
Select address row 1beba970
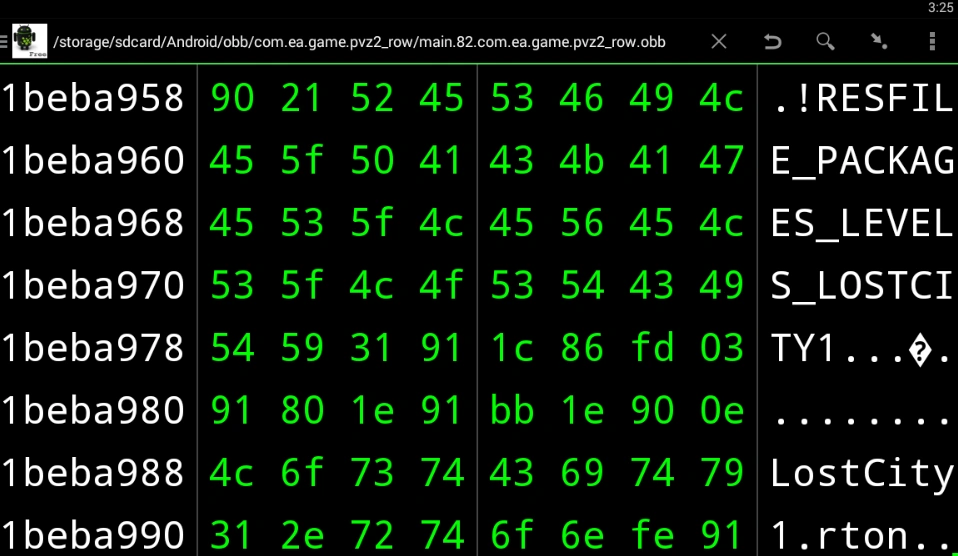pos(93,285)
